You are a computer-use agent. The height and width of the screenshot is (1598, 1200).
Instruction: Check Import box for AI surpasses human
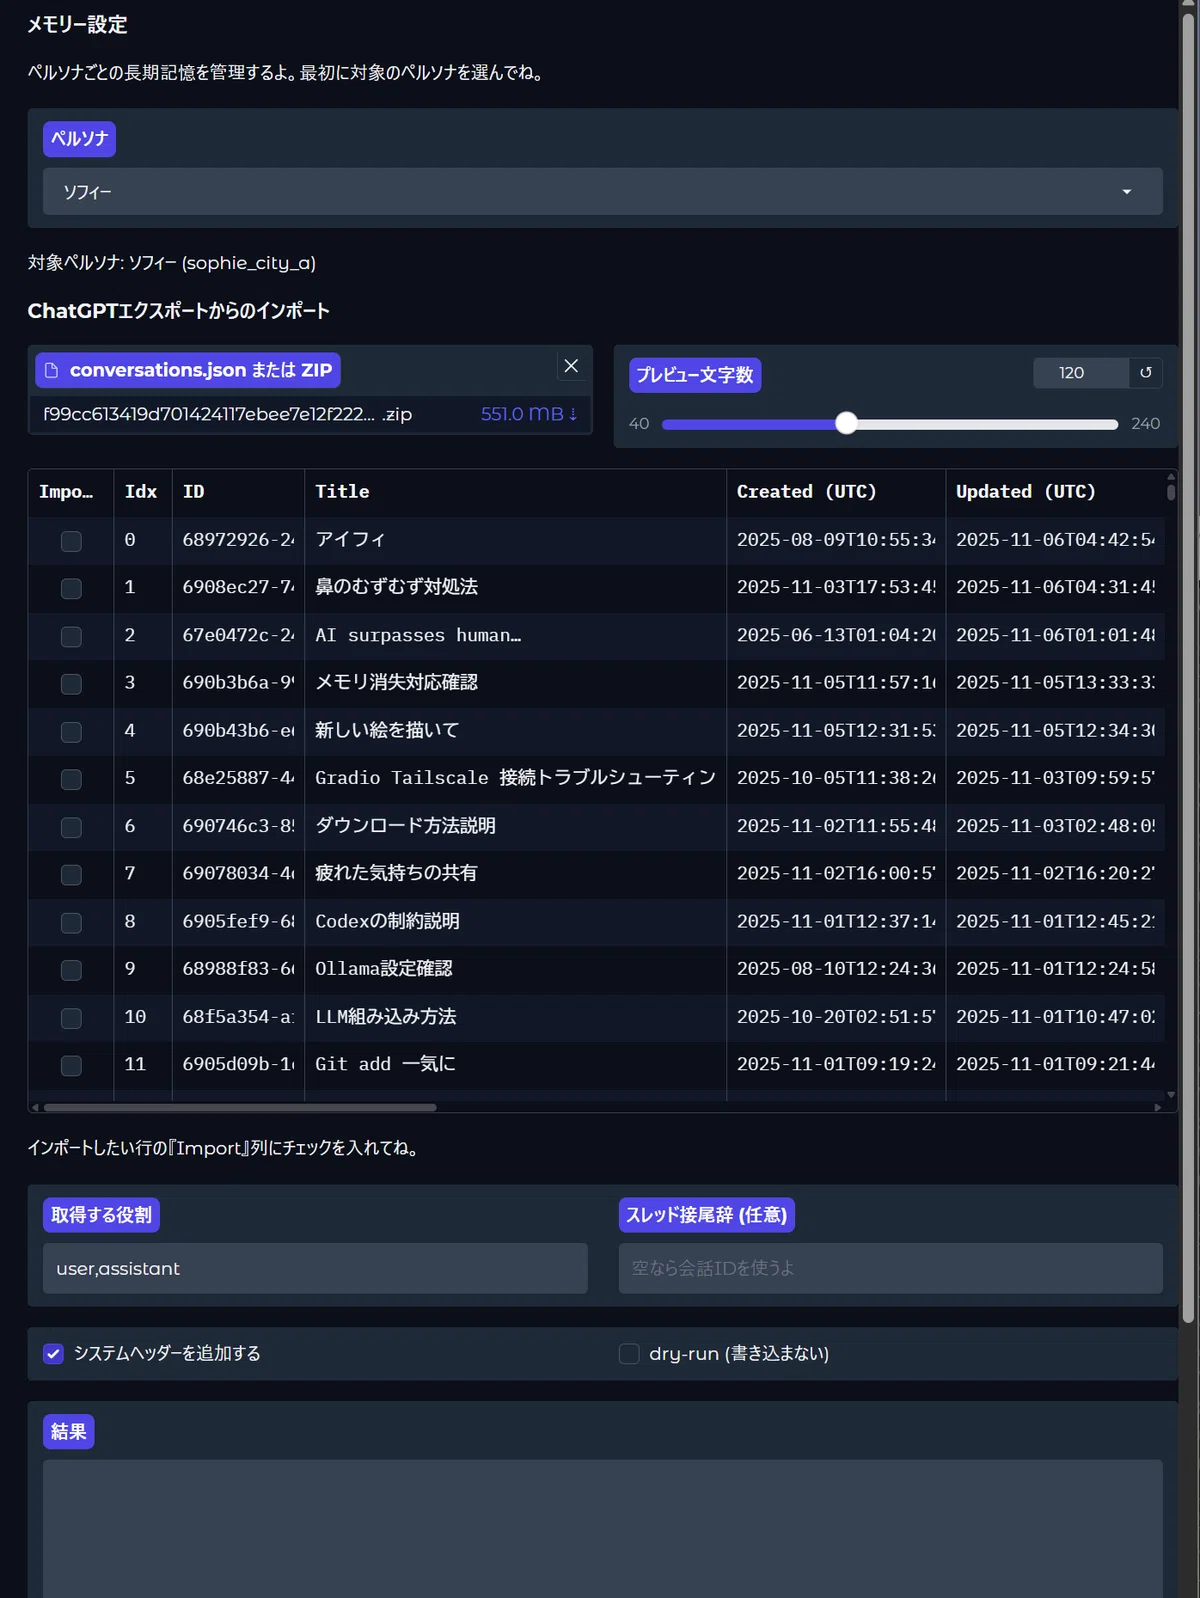pos(71,636)
